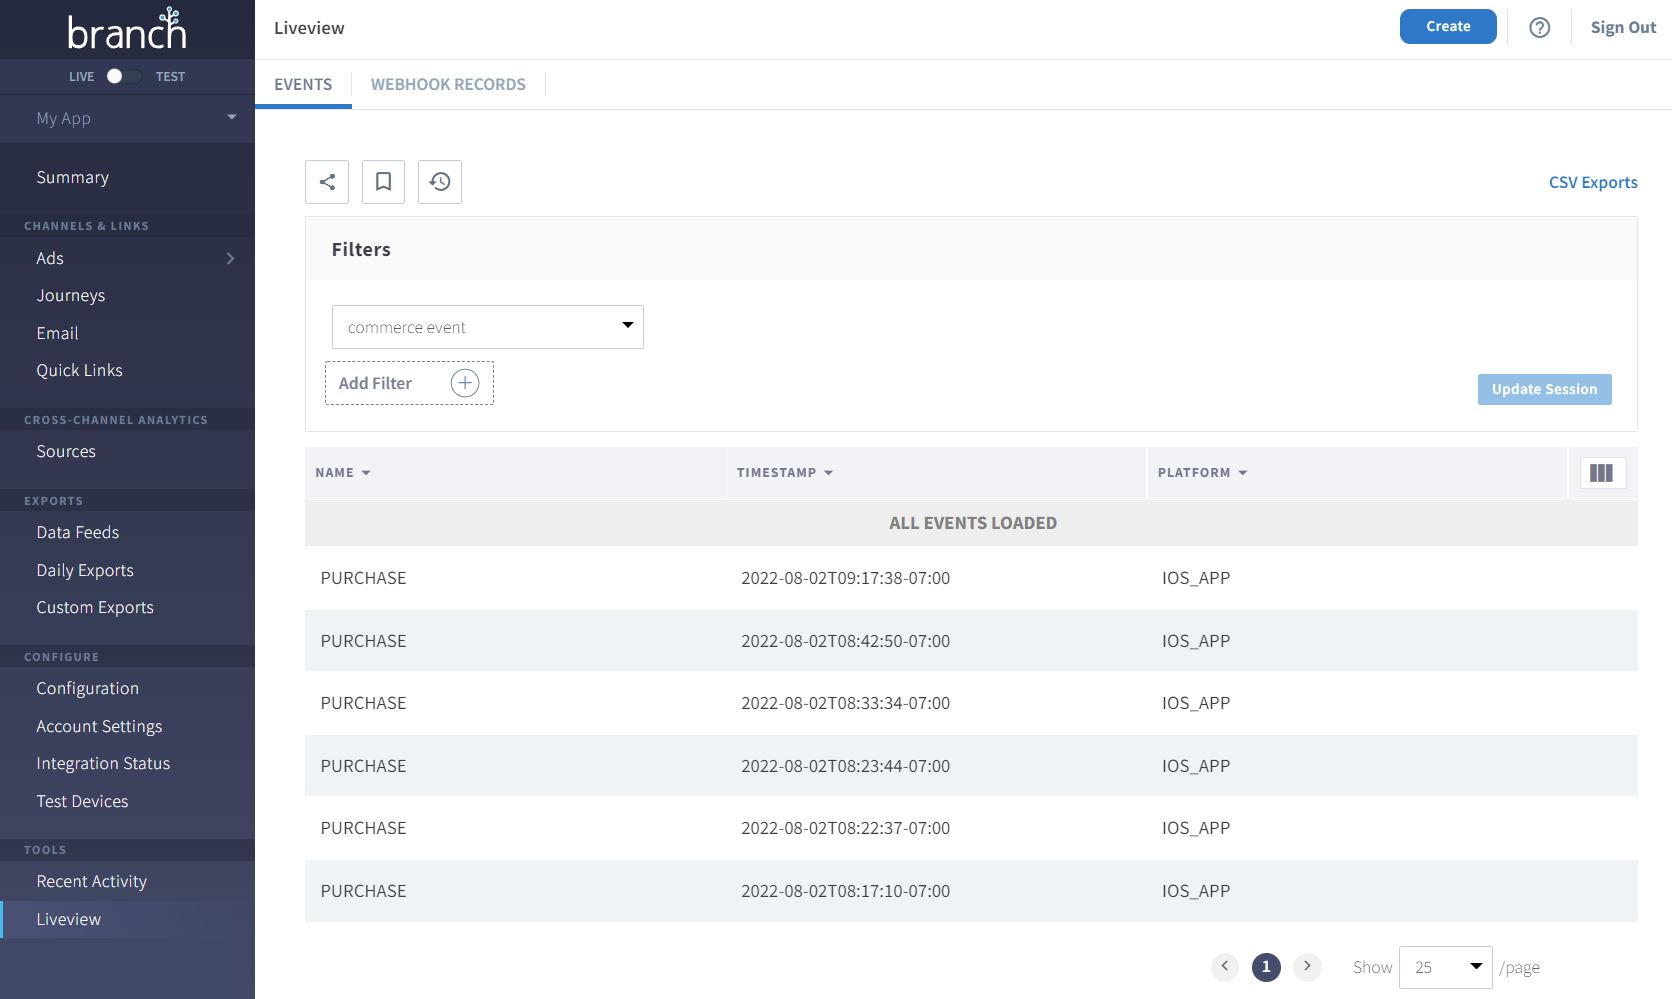Select page 1 in pagination
Viewport: 1672px width, 999px height.
1266,967
